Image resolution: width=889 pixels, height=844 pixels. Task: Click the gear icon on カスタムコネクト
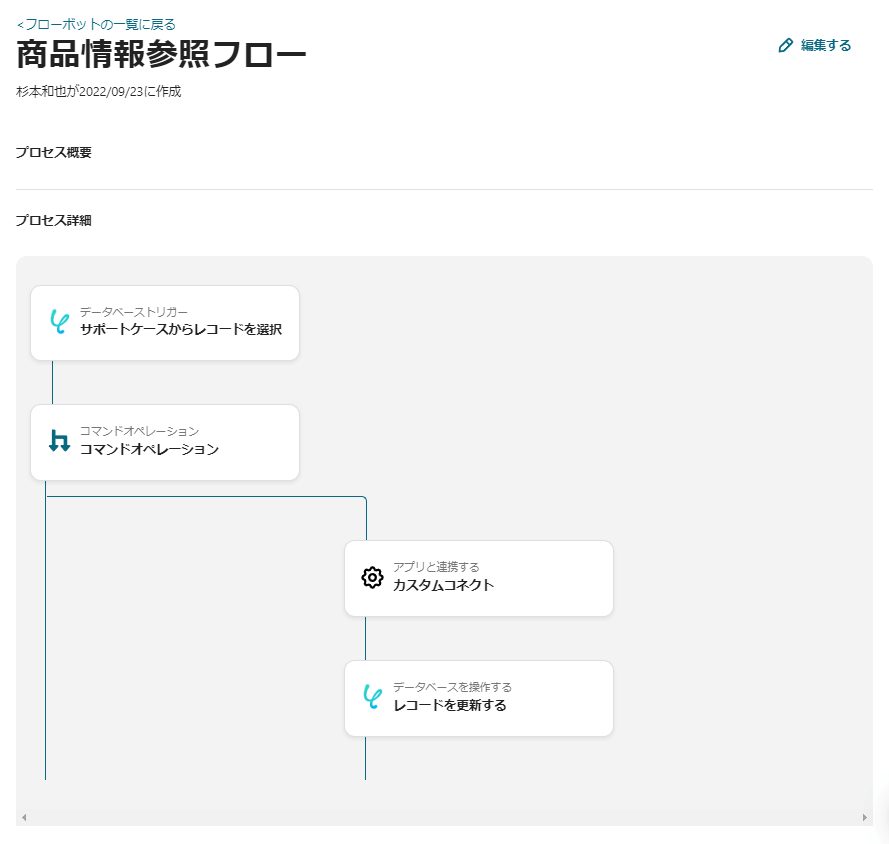[372, 577]
